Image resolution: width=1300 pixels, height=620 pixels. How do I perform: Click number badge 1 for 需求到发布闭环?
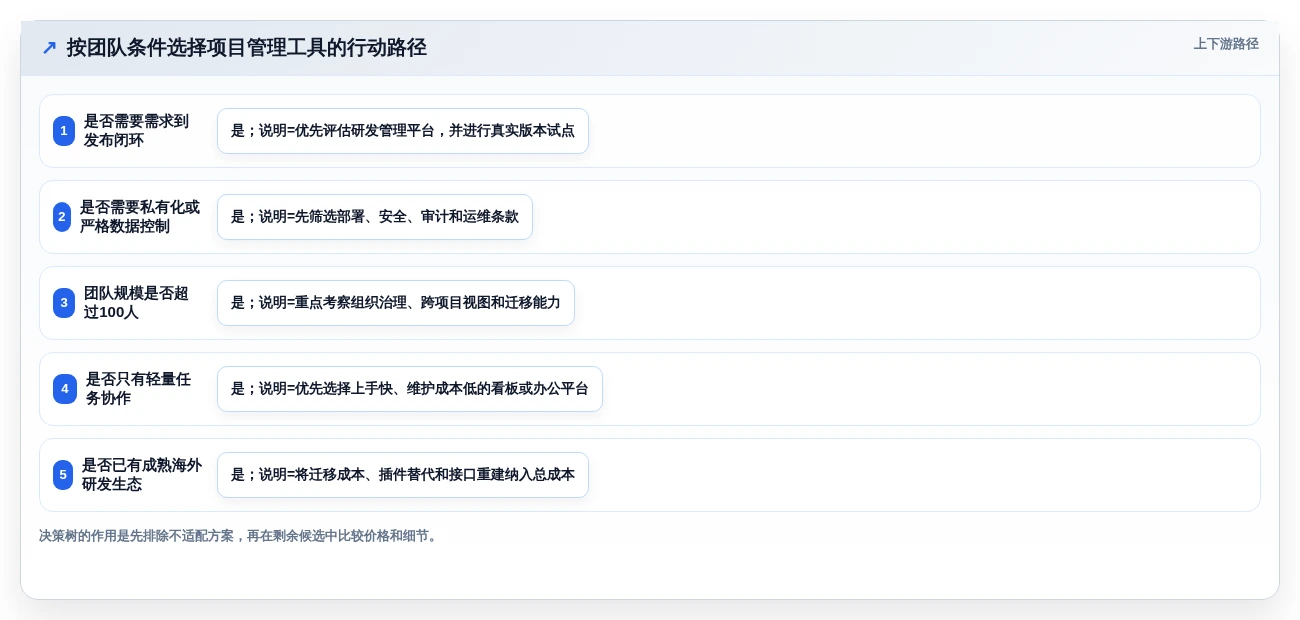[x=64, y=131]
